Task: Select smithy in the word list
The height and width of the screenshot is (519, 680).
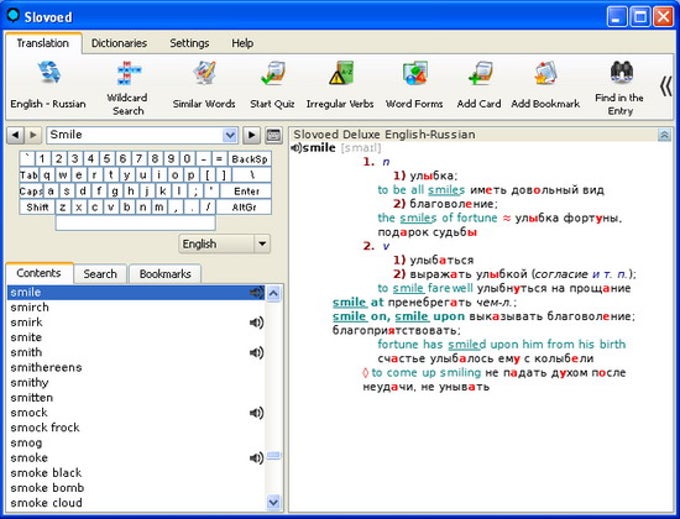Action: tap(136, 383)
